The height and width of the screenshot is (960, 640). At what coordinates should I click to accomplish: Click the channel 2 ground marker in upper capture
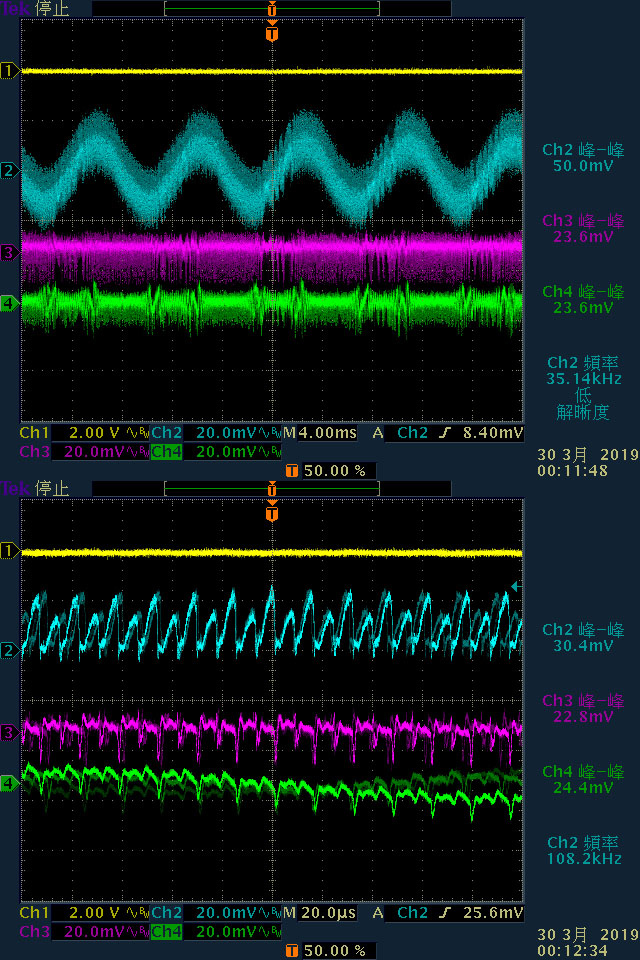(9, 170)
